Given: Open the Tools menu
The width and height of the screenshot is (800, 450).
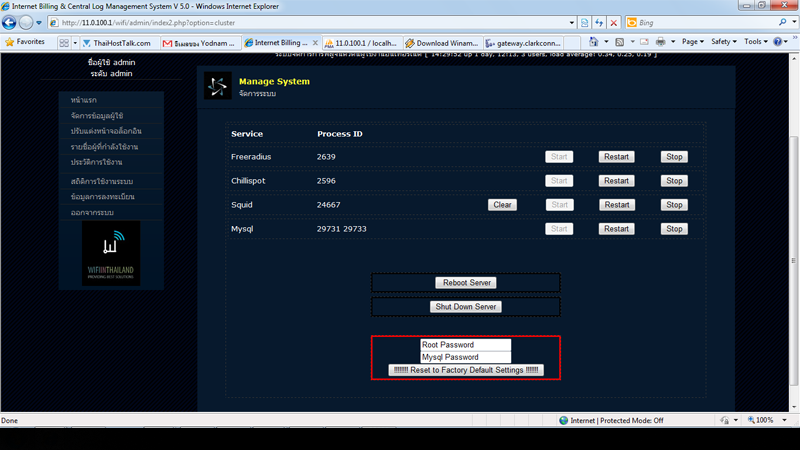Looking at the screenshot, I should (x=756, y=42).
